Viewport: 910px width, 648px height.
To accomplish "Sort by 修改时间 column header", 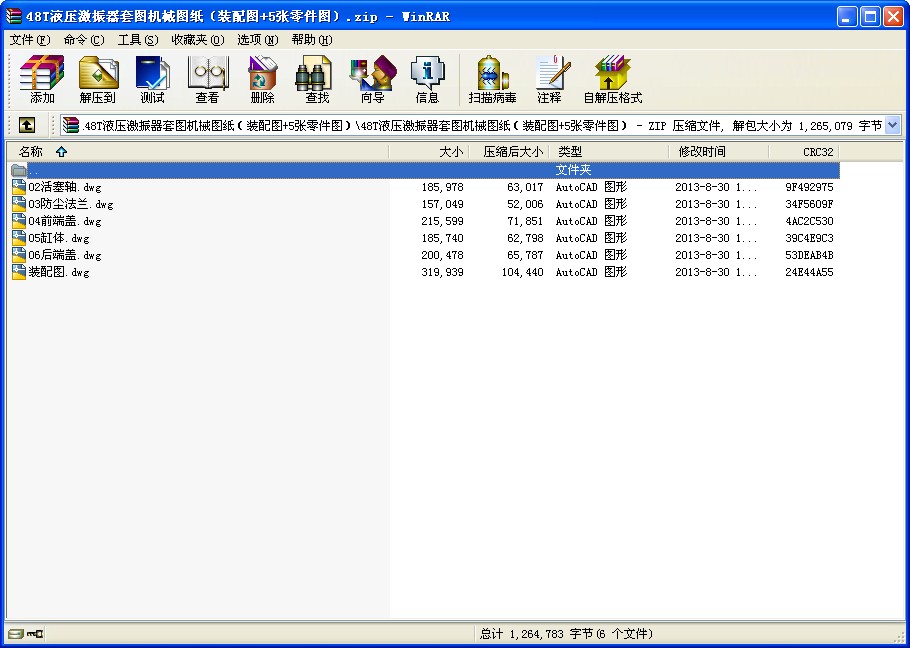I will click(x=719, y=152).
